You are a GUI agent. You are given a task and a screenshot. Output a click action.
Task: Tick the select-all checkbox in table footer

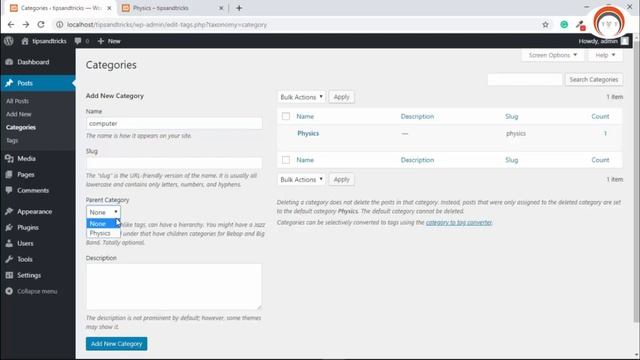286,160
